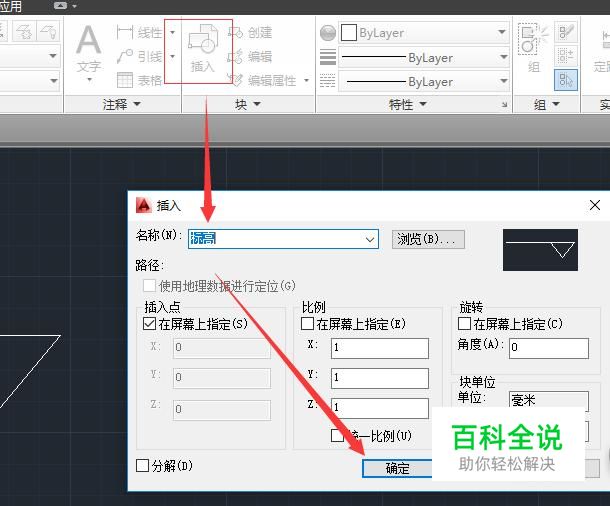Viewport: 610px width, 506px height.
Task: Click the object color sphere icon
Action: [328, 33]
